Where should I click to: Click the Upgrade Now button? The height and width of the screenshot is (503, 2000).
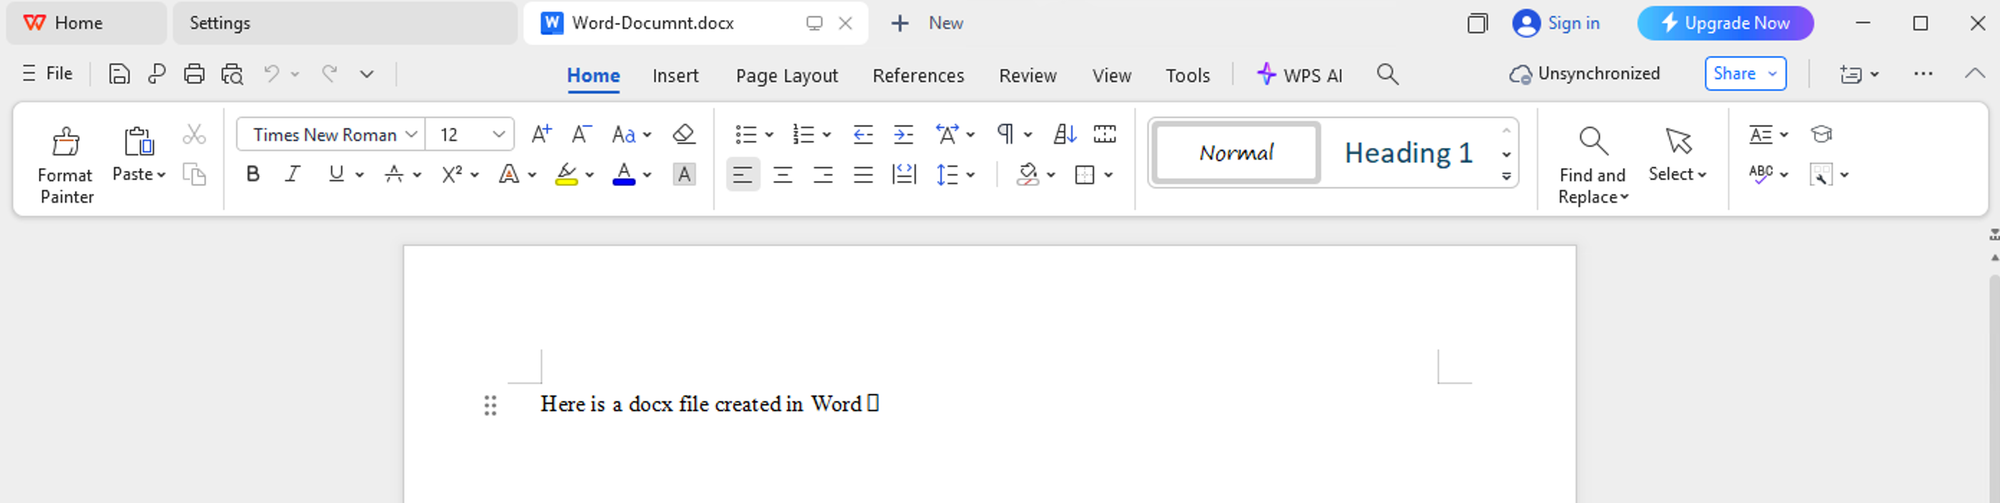coord(1724,23)
